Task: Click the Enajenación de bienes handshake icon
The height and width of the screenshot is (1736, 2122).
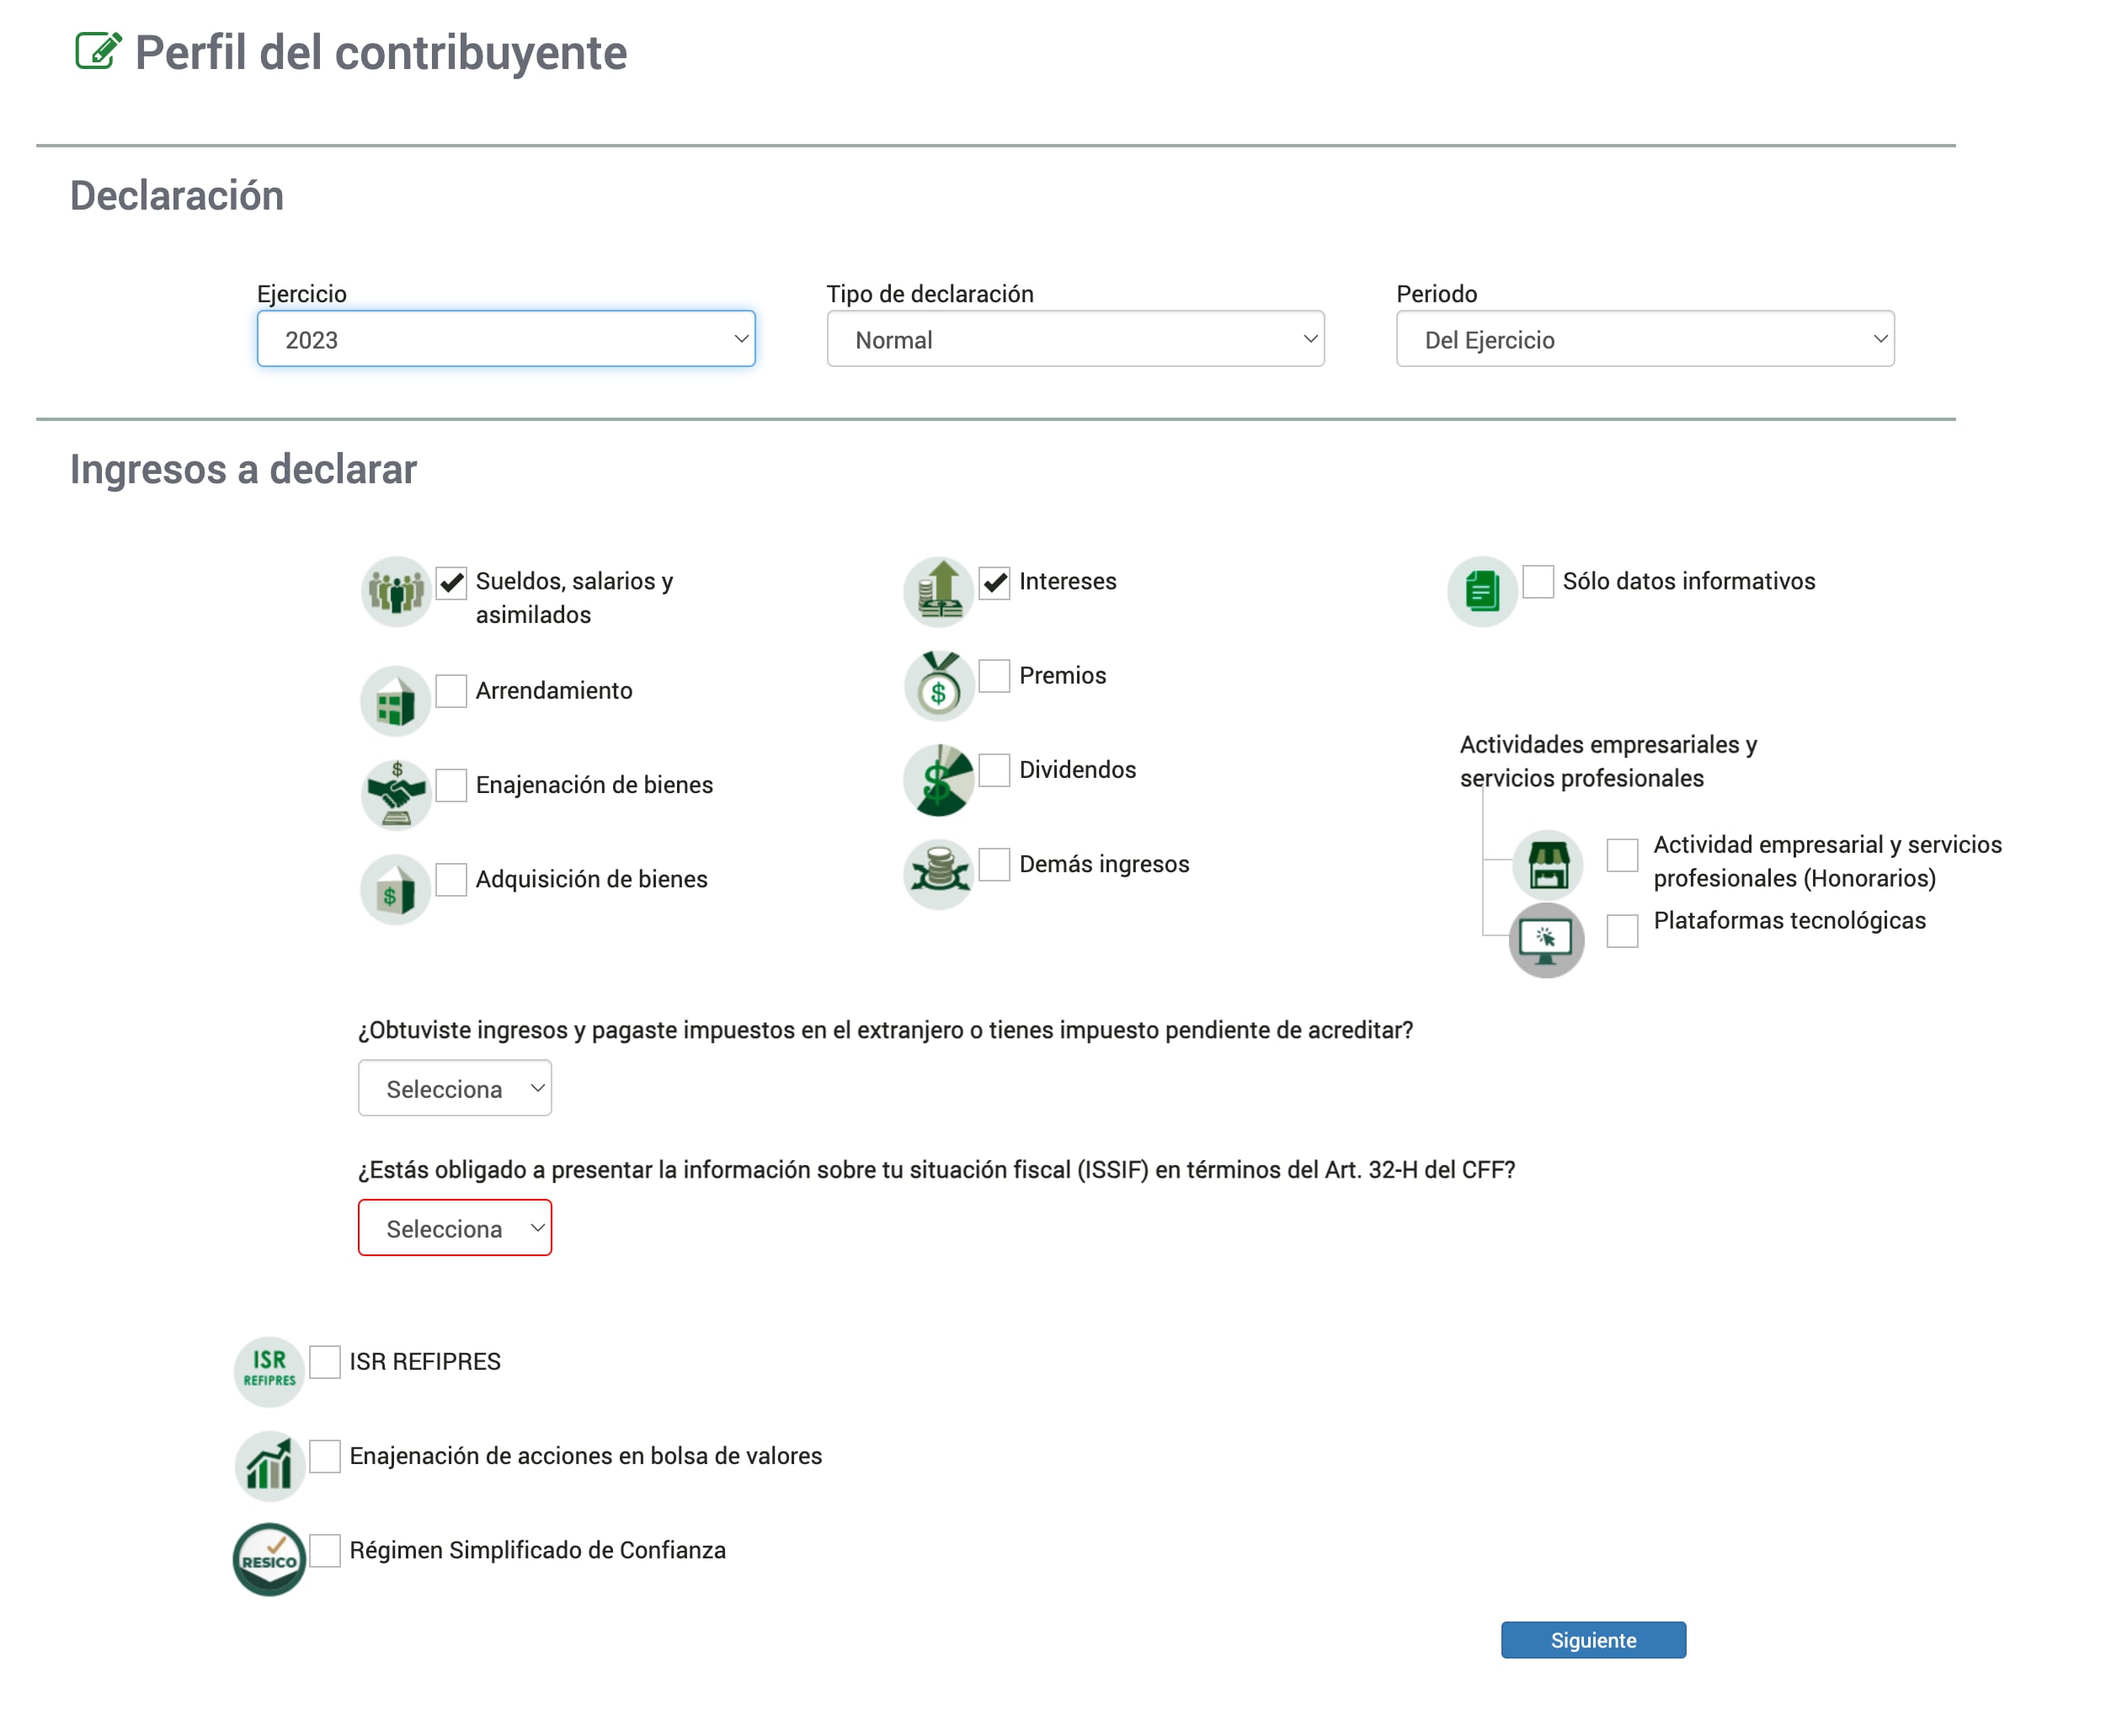Action: [x=396, y=795]
